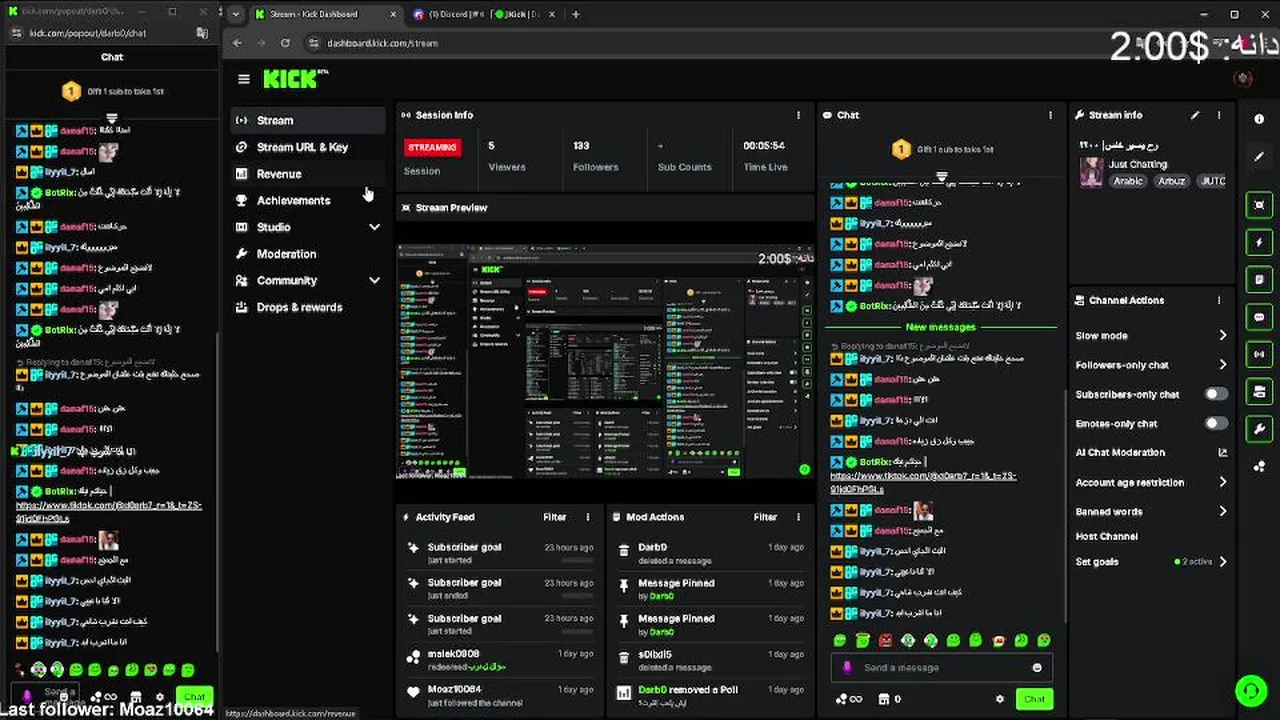
Task: Click the New messages divider in chat
Action: (940, 327)
